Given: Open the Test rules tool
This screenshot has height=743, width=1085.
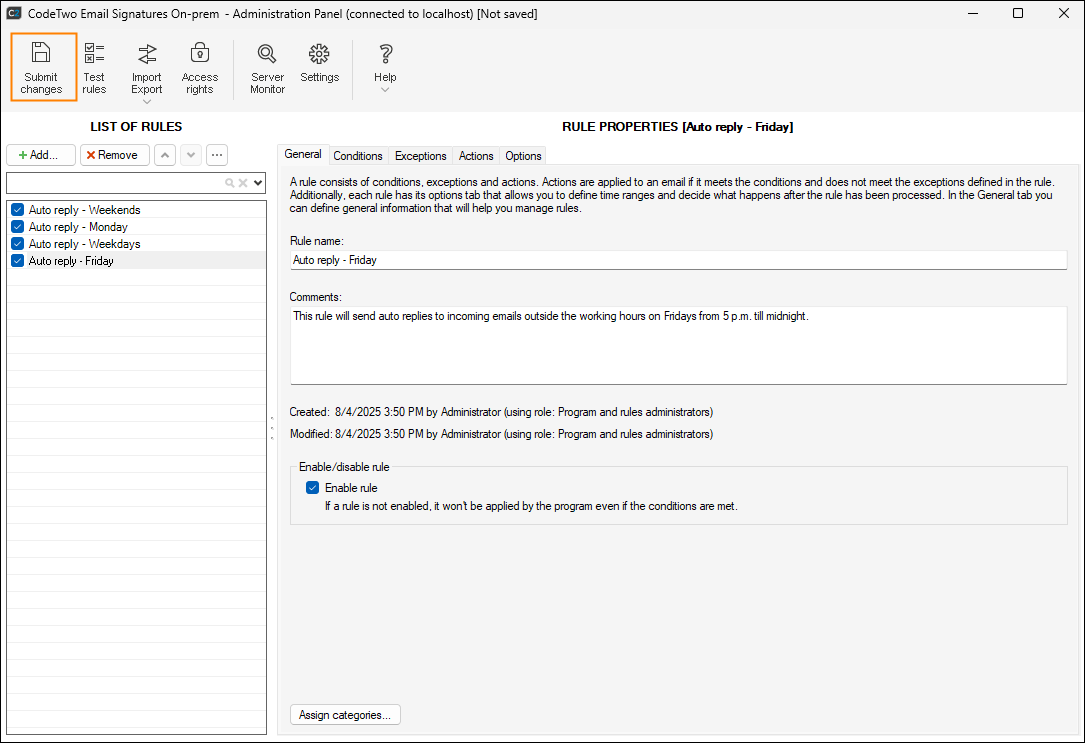Looking at the screenshot, I should [94, 67].
